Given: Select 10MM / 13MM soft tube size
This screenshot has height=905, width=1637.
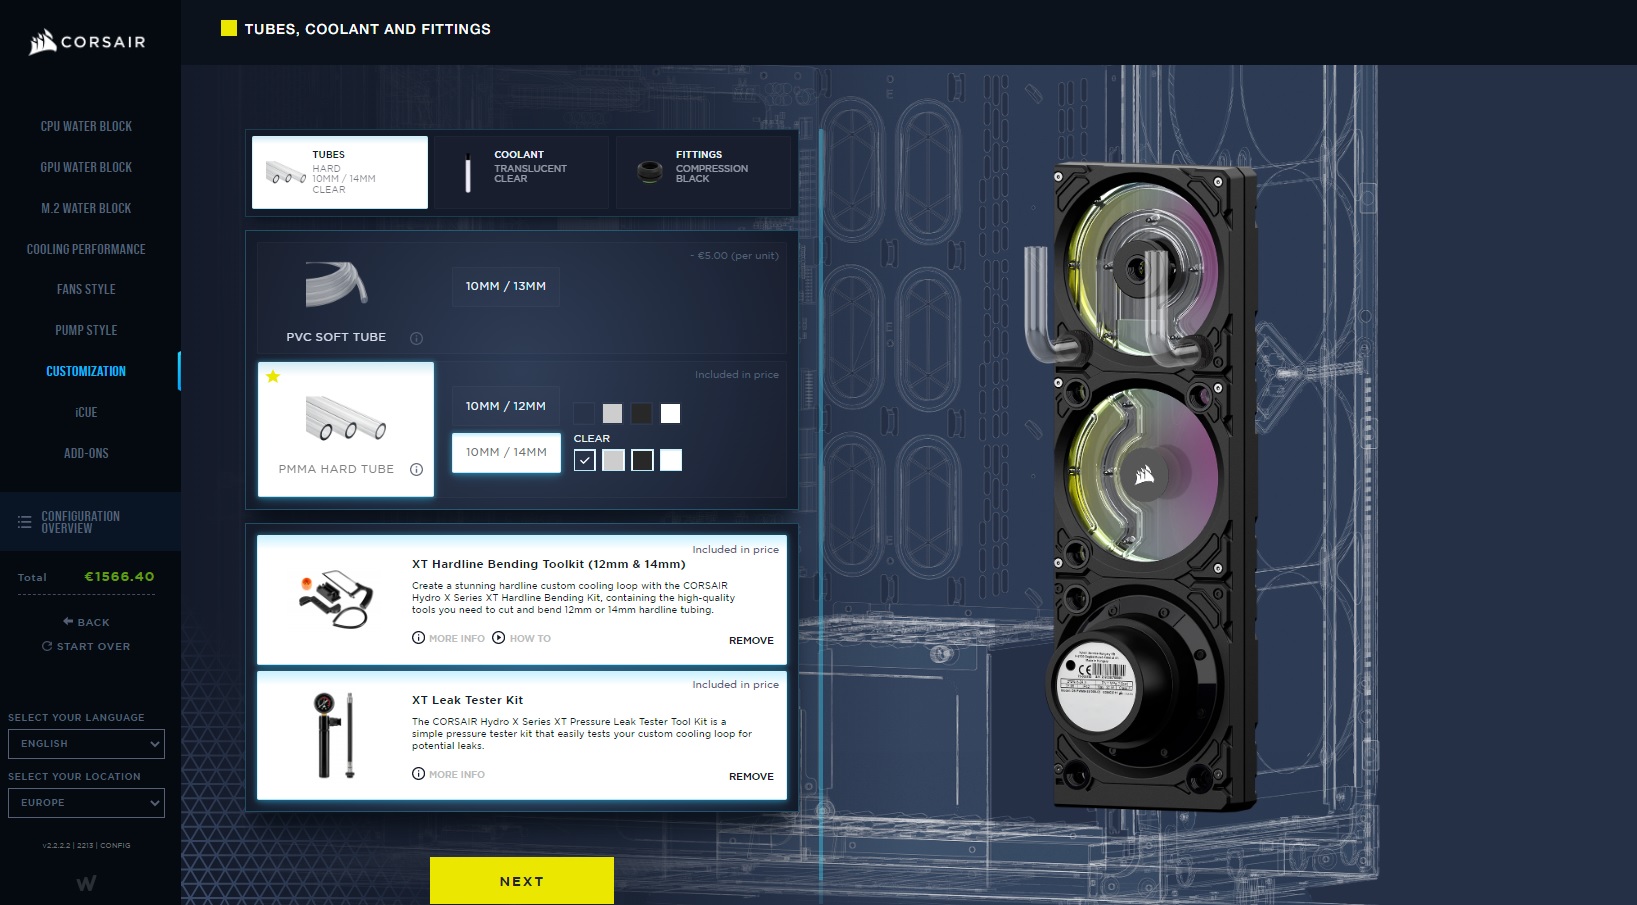Looking at the screenshot, I should [506, 286].
